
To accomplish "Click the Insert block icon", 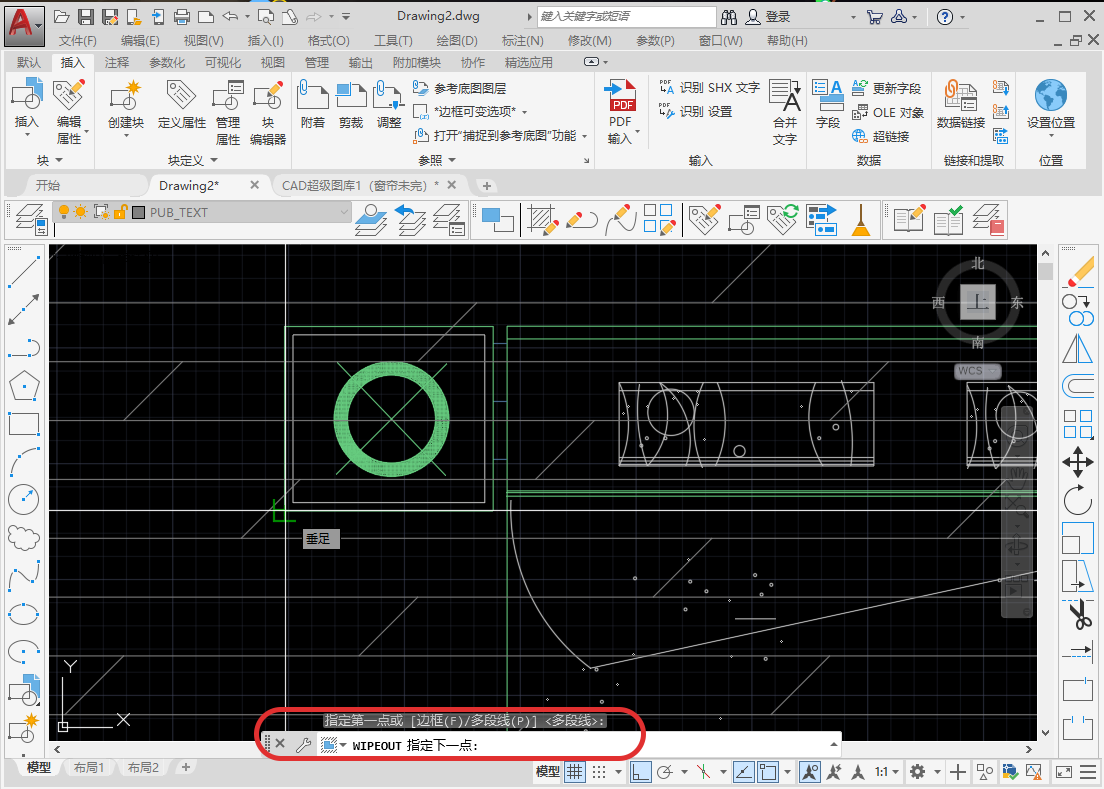I will 27,96.
